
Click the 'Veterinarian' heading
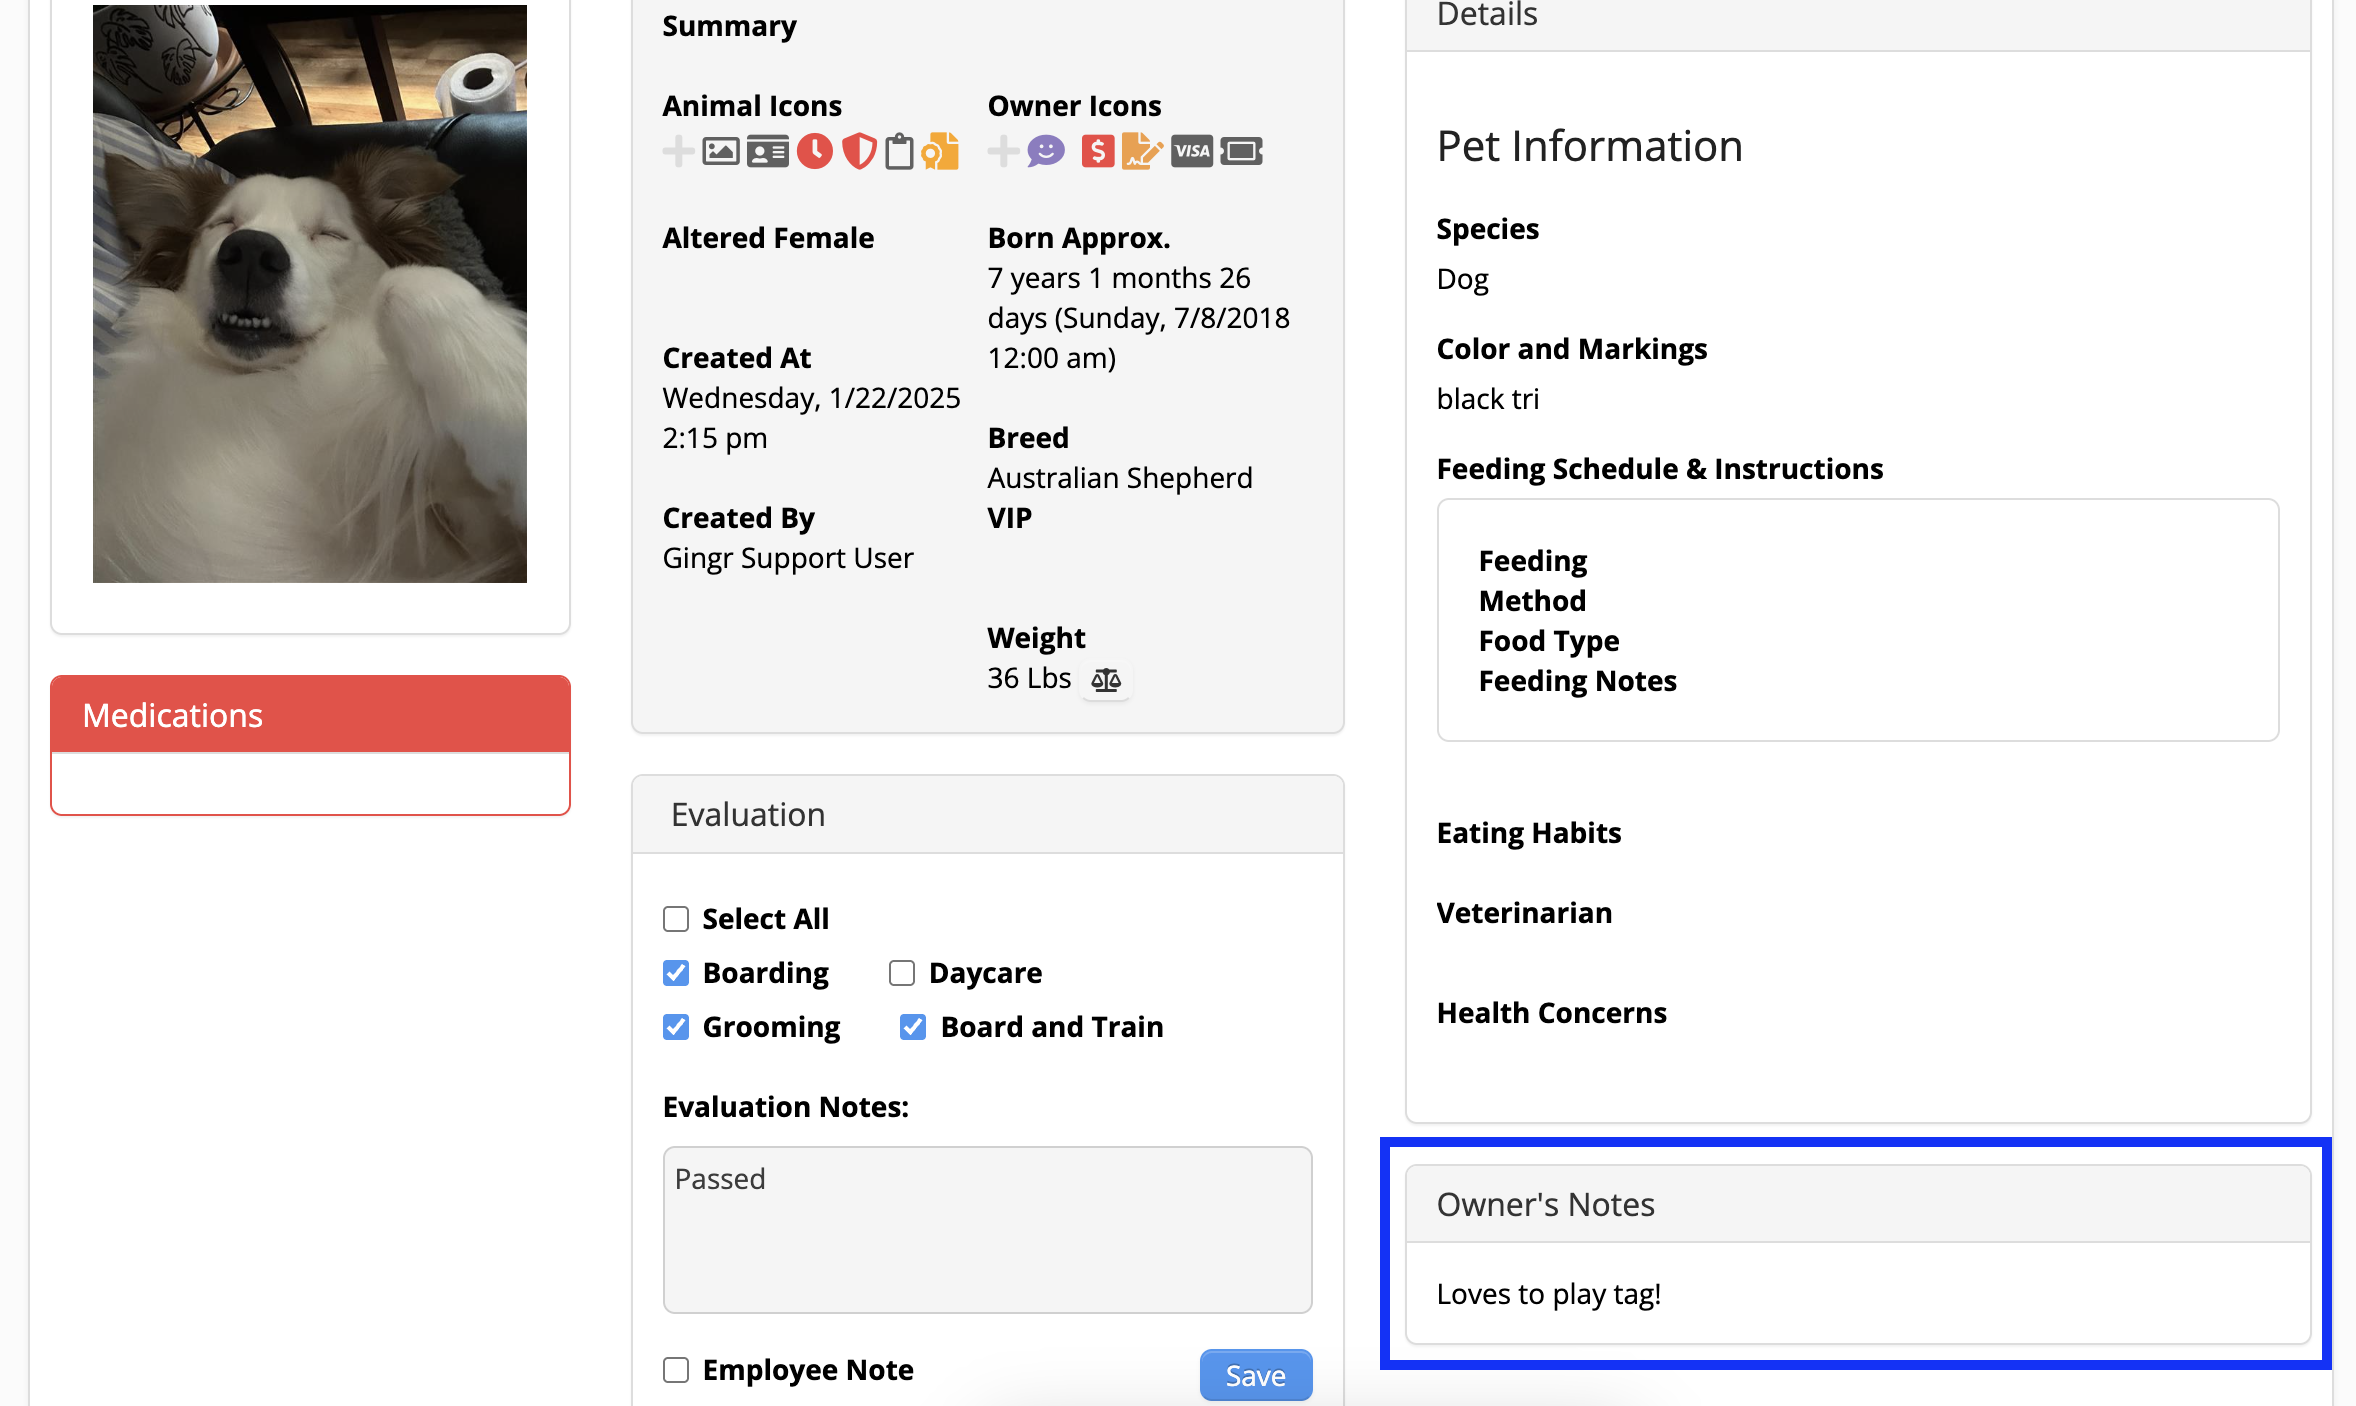1524,913
